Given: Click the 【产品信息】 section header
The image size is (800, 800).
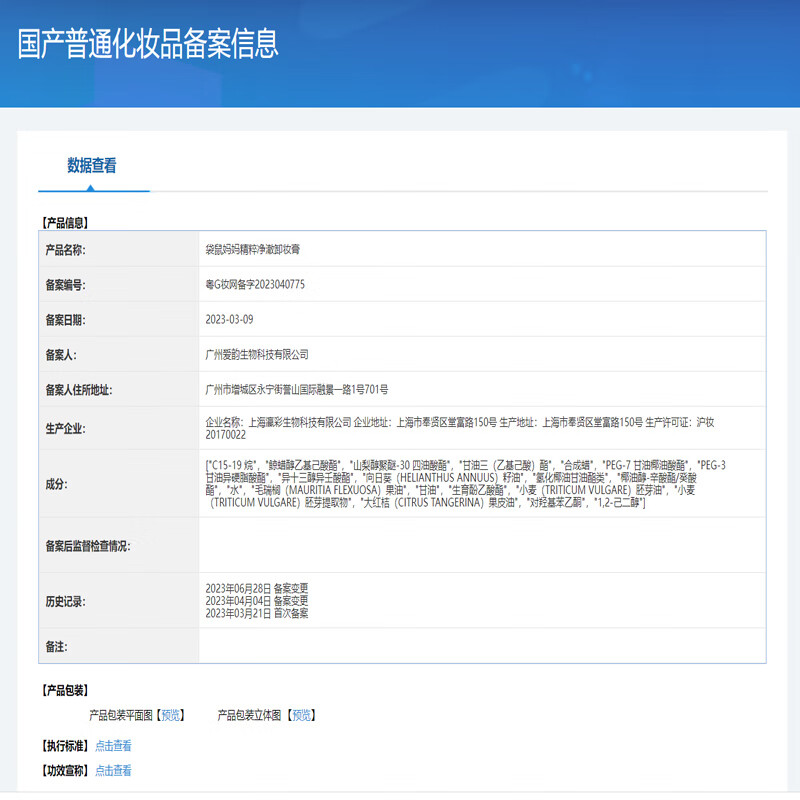Looking at the screenshot, I should point(64,222).
